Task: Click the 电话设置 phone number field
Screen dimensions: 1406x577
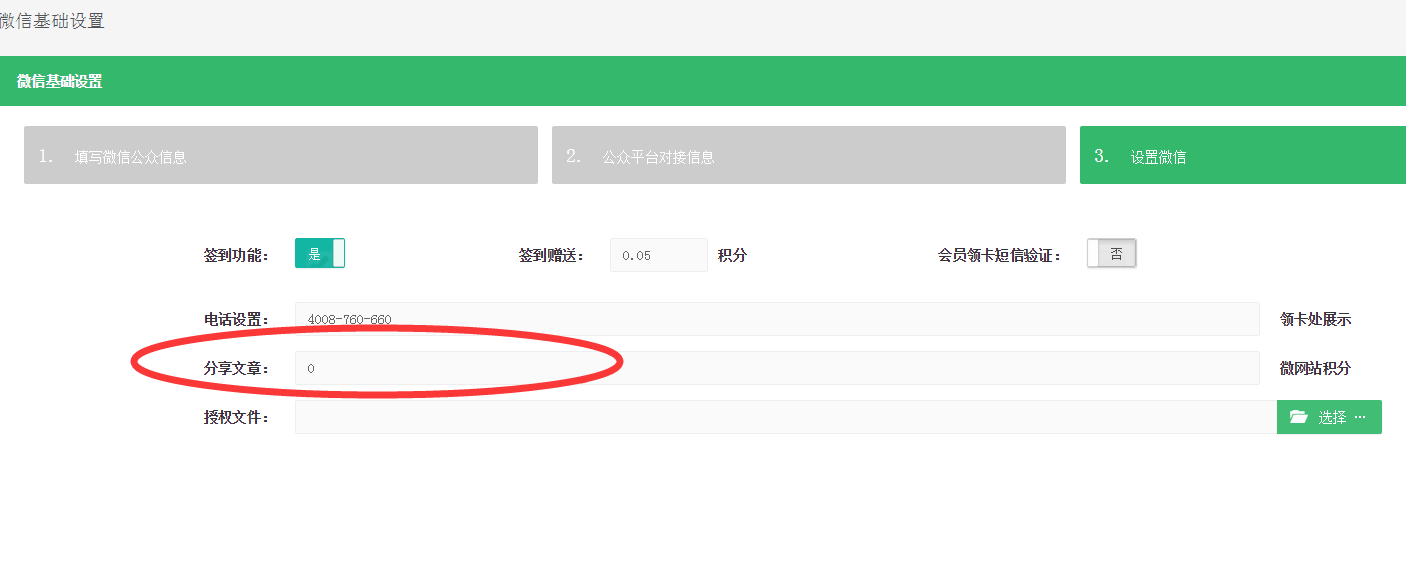Action: click(777, 319)
